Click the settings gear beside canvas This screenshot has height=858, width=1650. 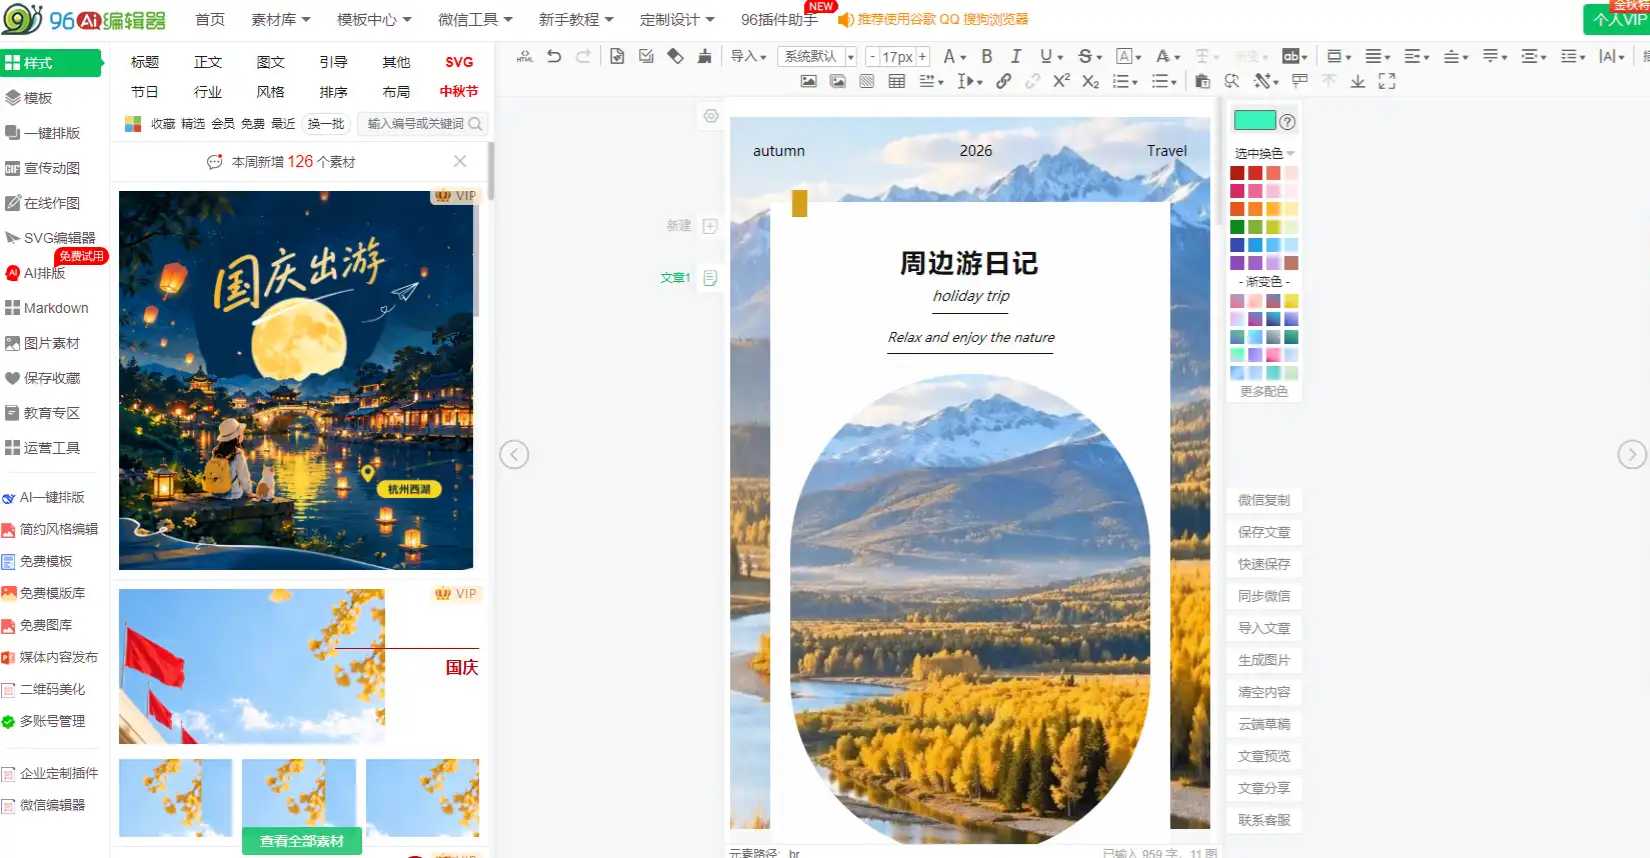click(711, 116)
